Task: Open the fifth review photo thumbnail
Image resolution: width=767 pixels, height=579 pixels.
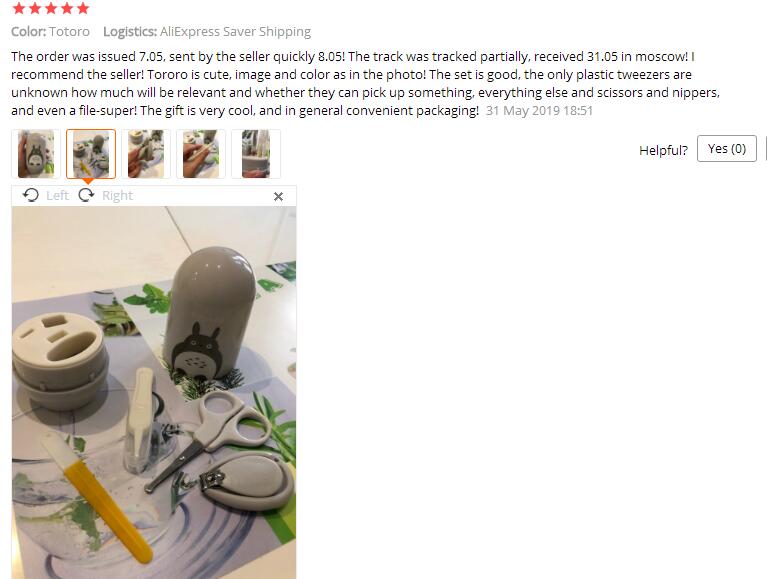Action: tap(256, 154)
